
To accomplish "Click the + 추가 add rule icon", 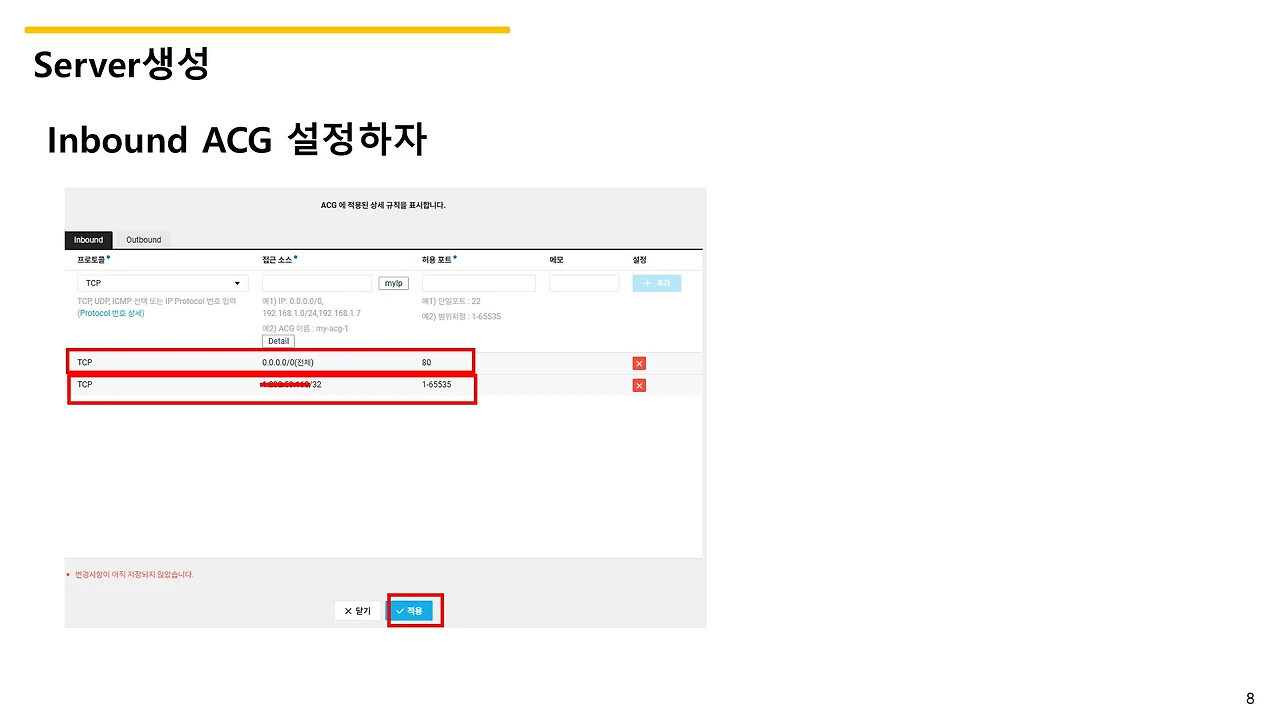I will 656,283.
